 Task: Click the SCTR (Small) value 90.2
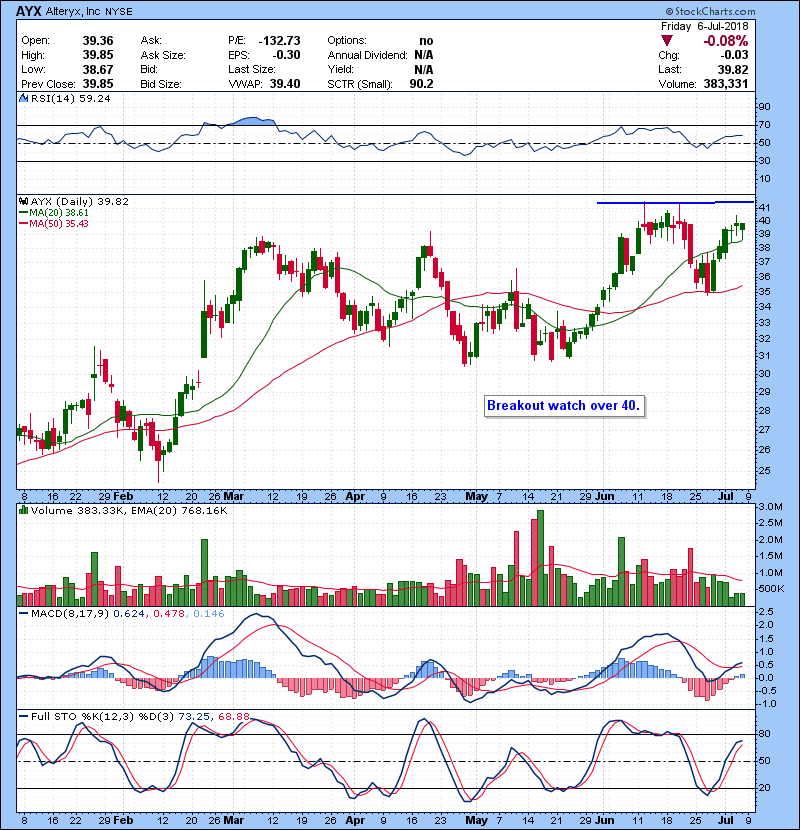(x=421, y=84)
